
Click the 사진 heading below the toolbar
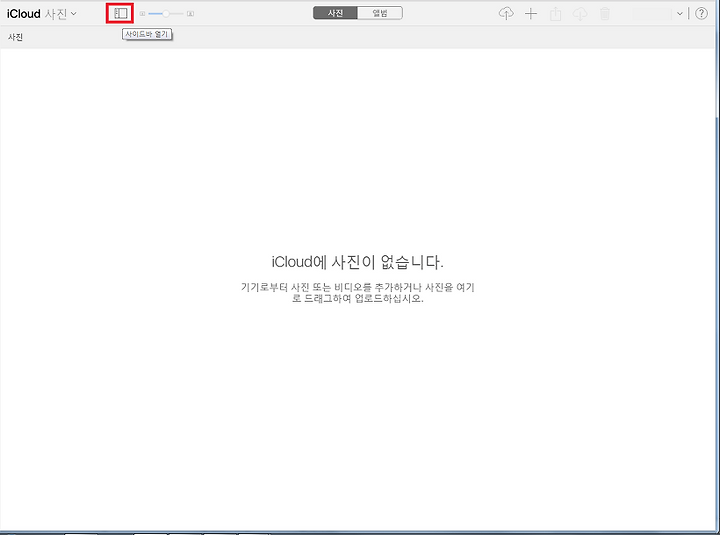15,37
